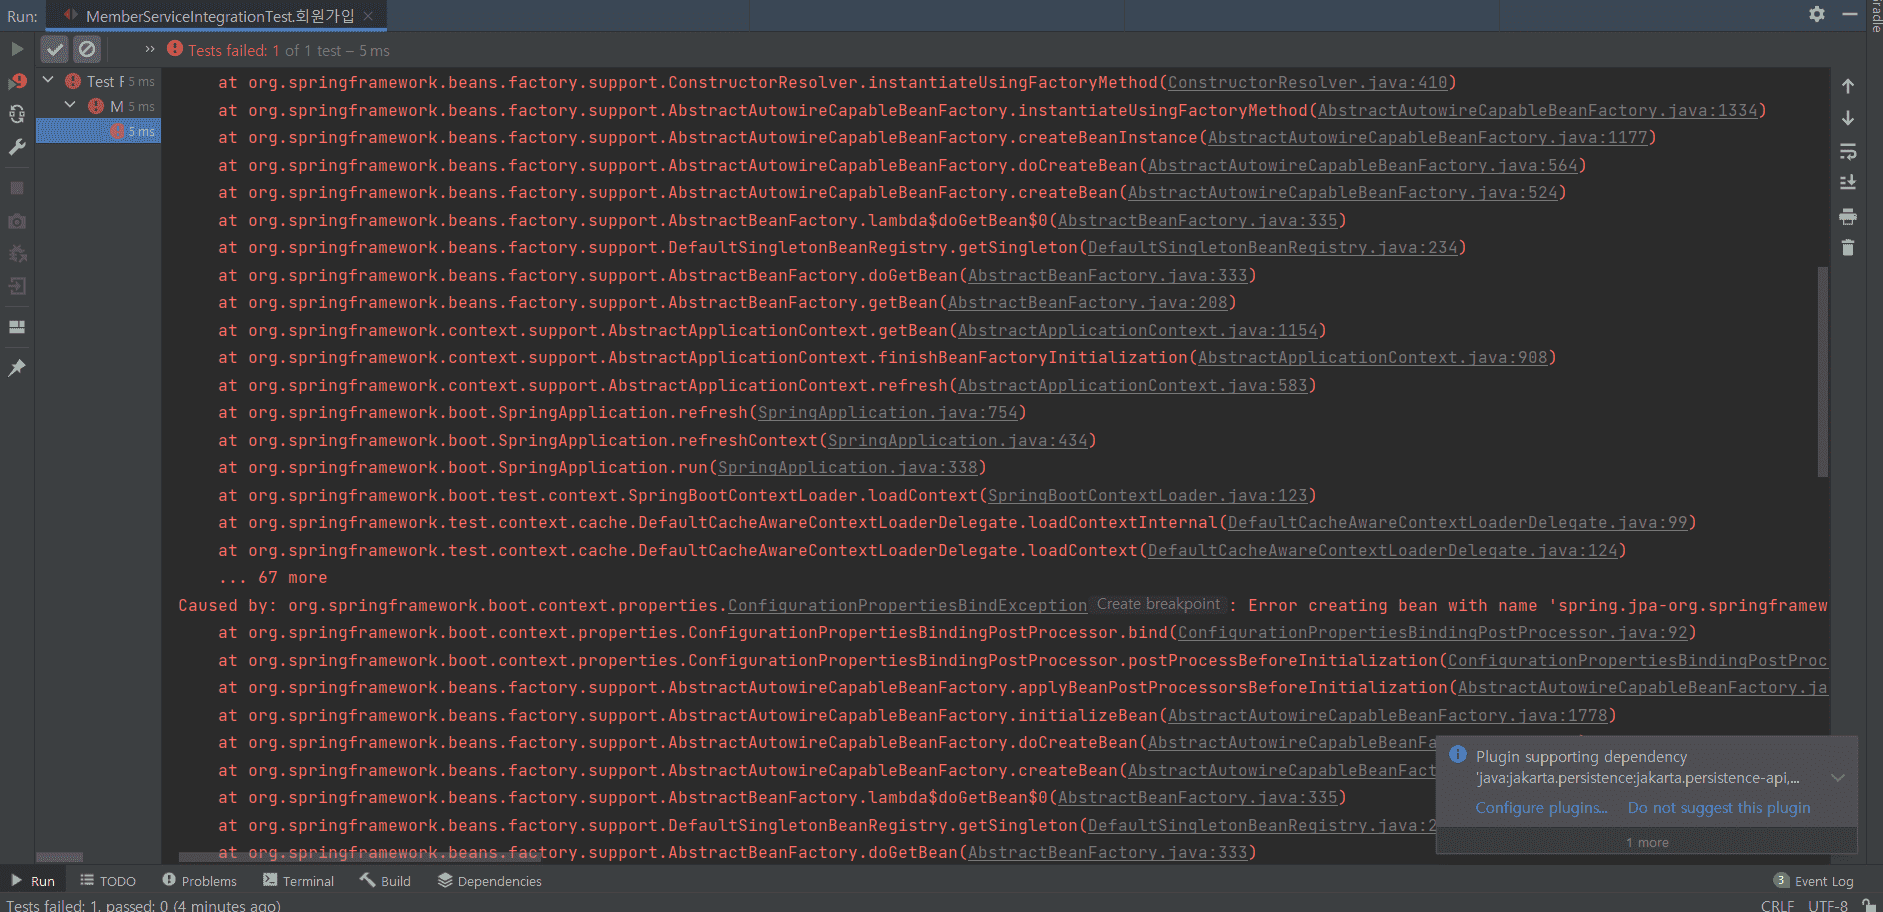Open the TODO tool window

point(108,881)
